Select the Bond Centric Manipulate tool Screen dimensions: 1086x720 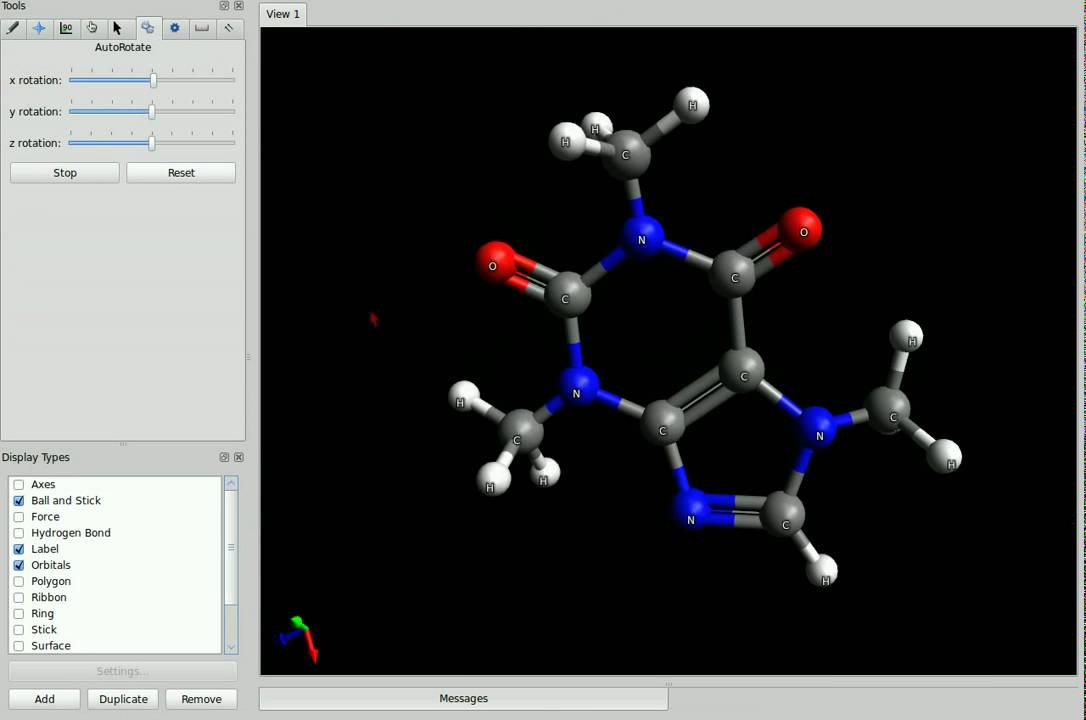coord(66,28)
